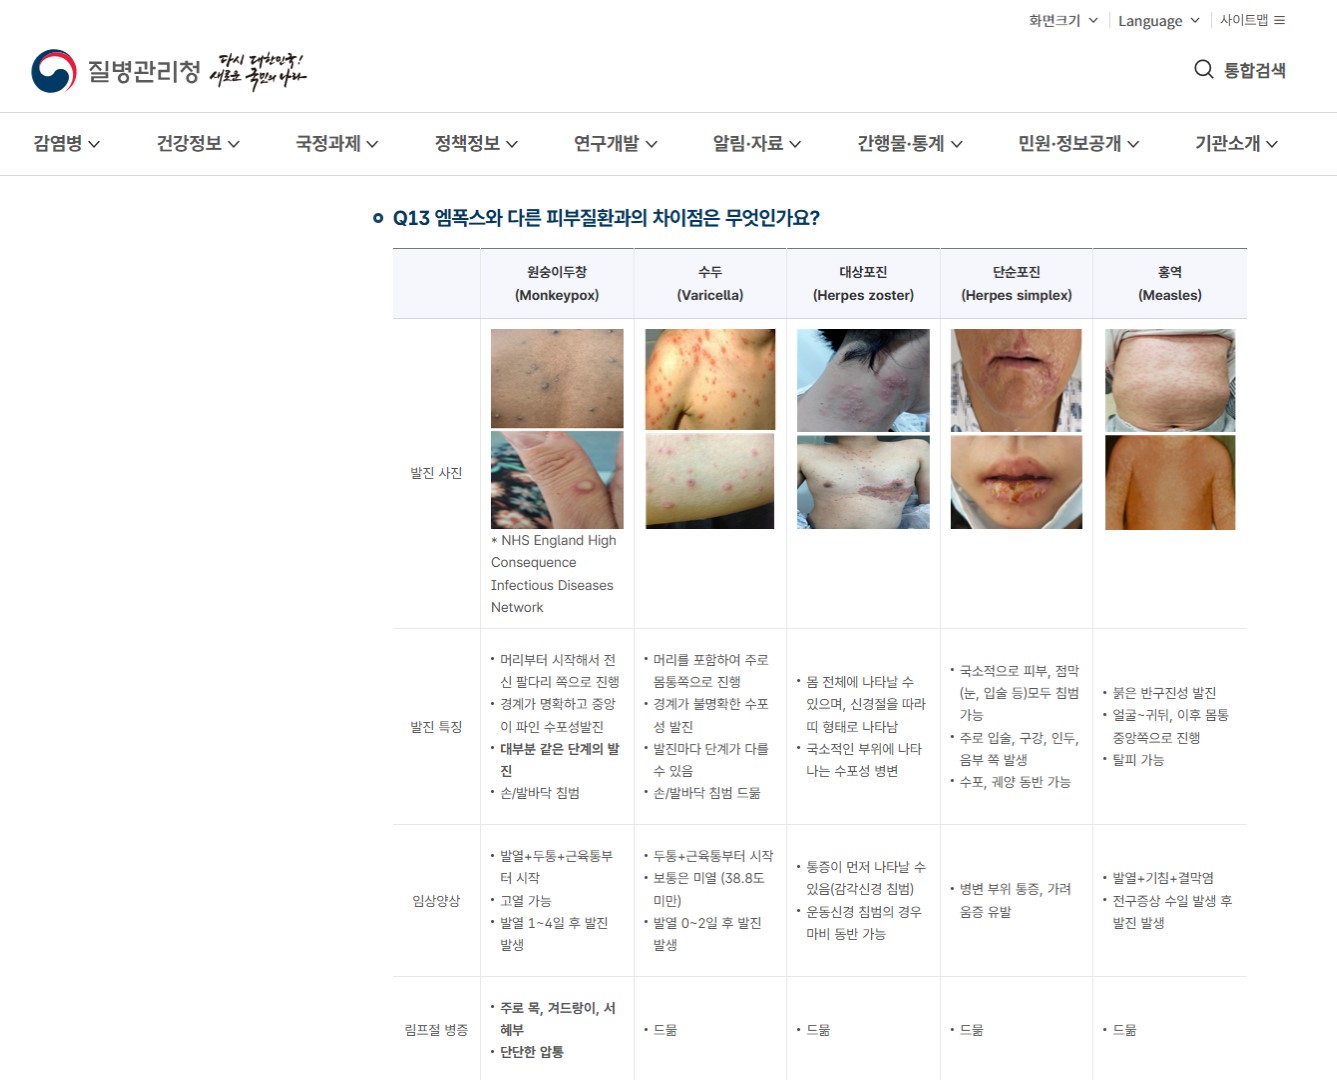
Task: Open the 사이트맵 hamburger icon
Action: 1279,20
